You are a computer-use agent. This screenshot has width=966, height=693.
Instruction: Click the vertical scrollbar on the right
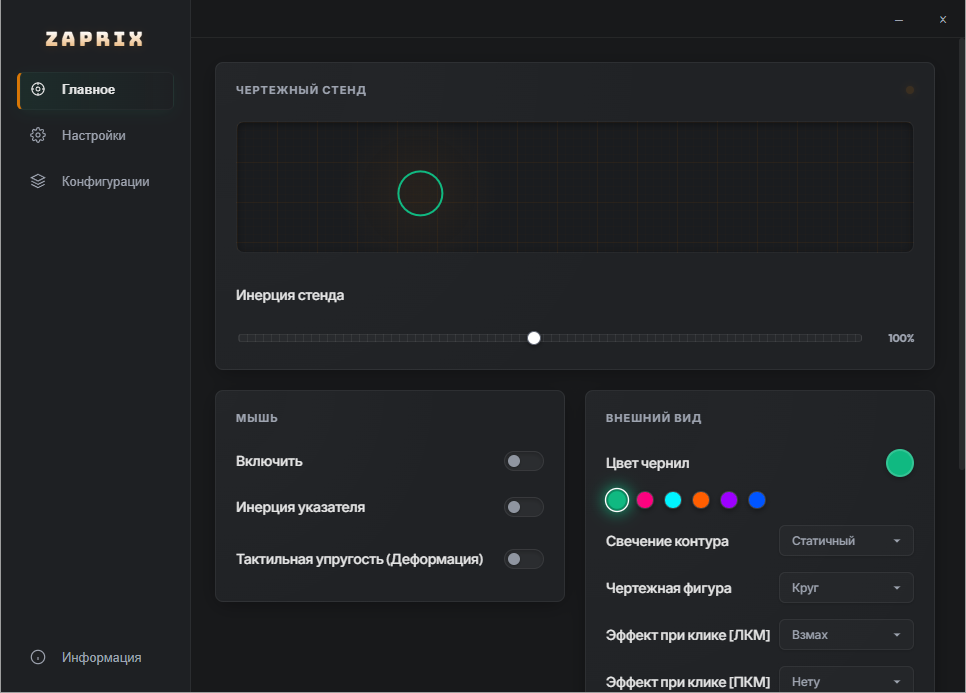coord(962,254)
